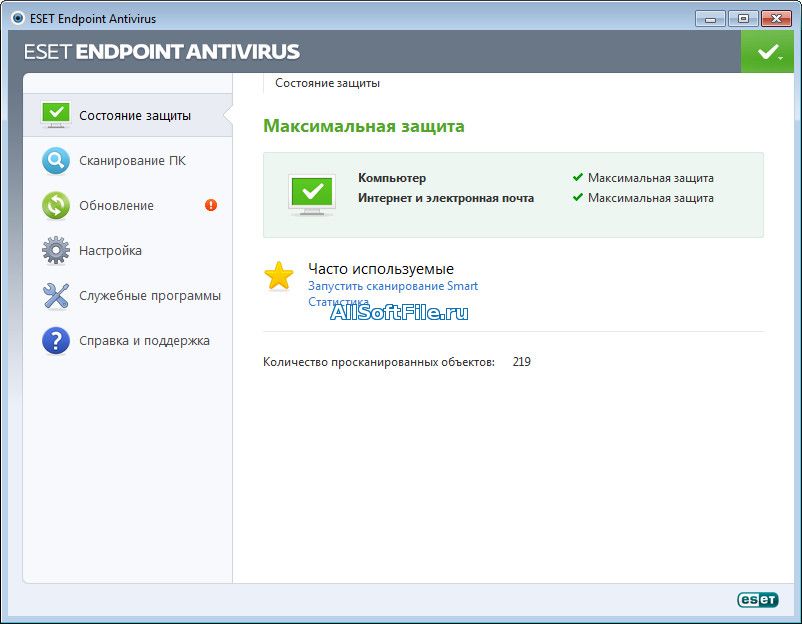Click the gear Setup icon
802x624 pixels.
56,250
